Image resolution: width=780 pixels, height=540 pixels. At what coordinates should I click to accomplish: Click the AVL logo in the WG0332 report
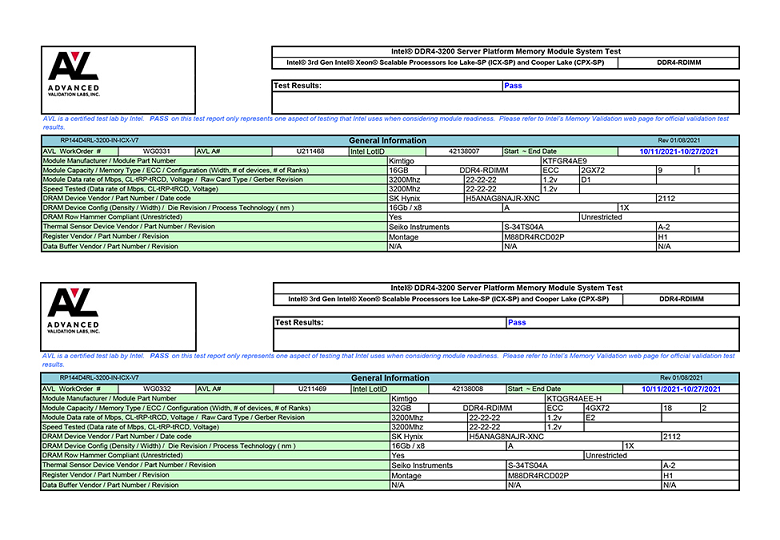click(73, 311)
